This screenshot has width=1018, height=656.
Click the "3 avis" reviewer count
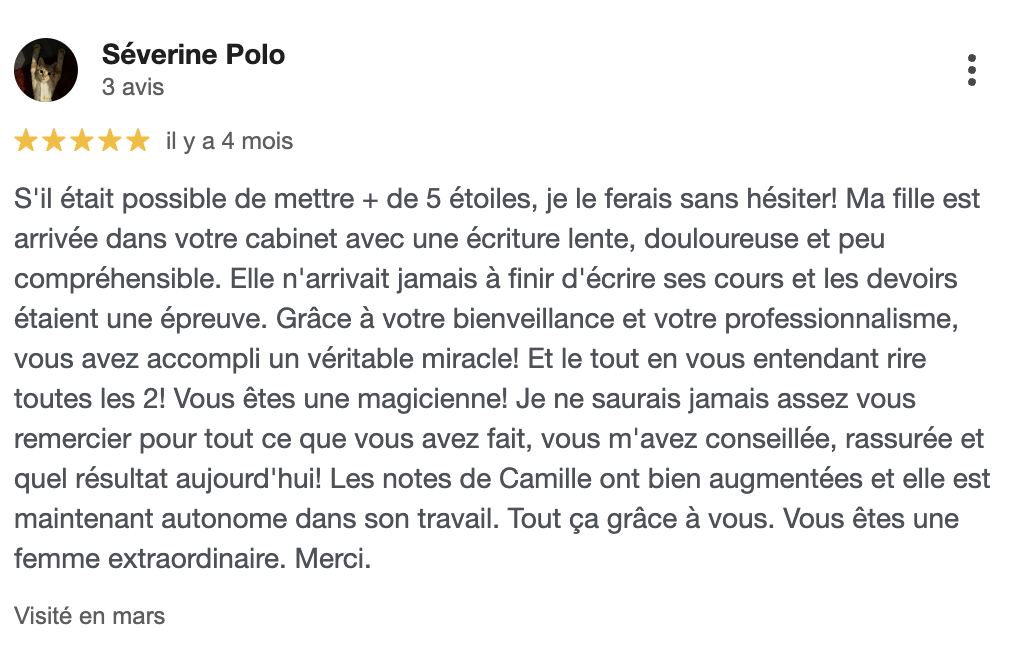(x=133, y=87)
